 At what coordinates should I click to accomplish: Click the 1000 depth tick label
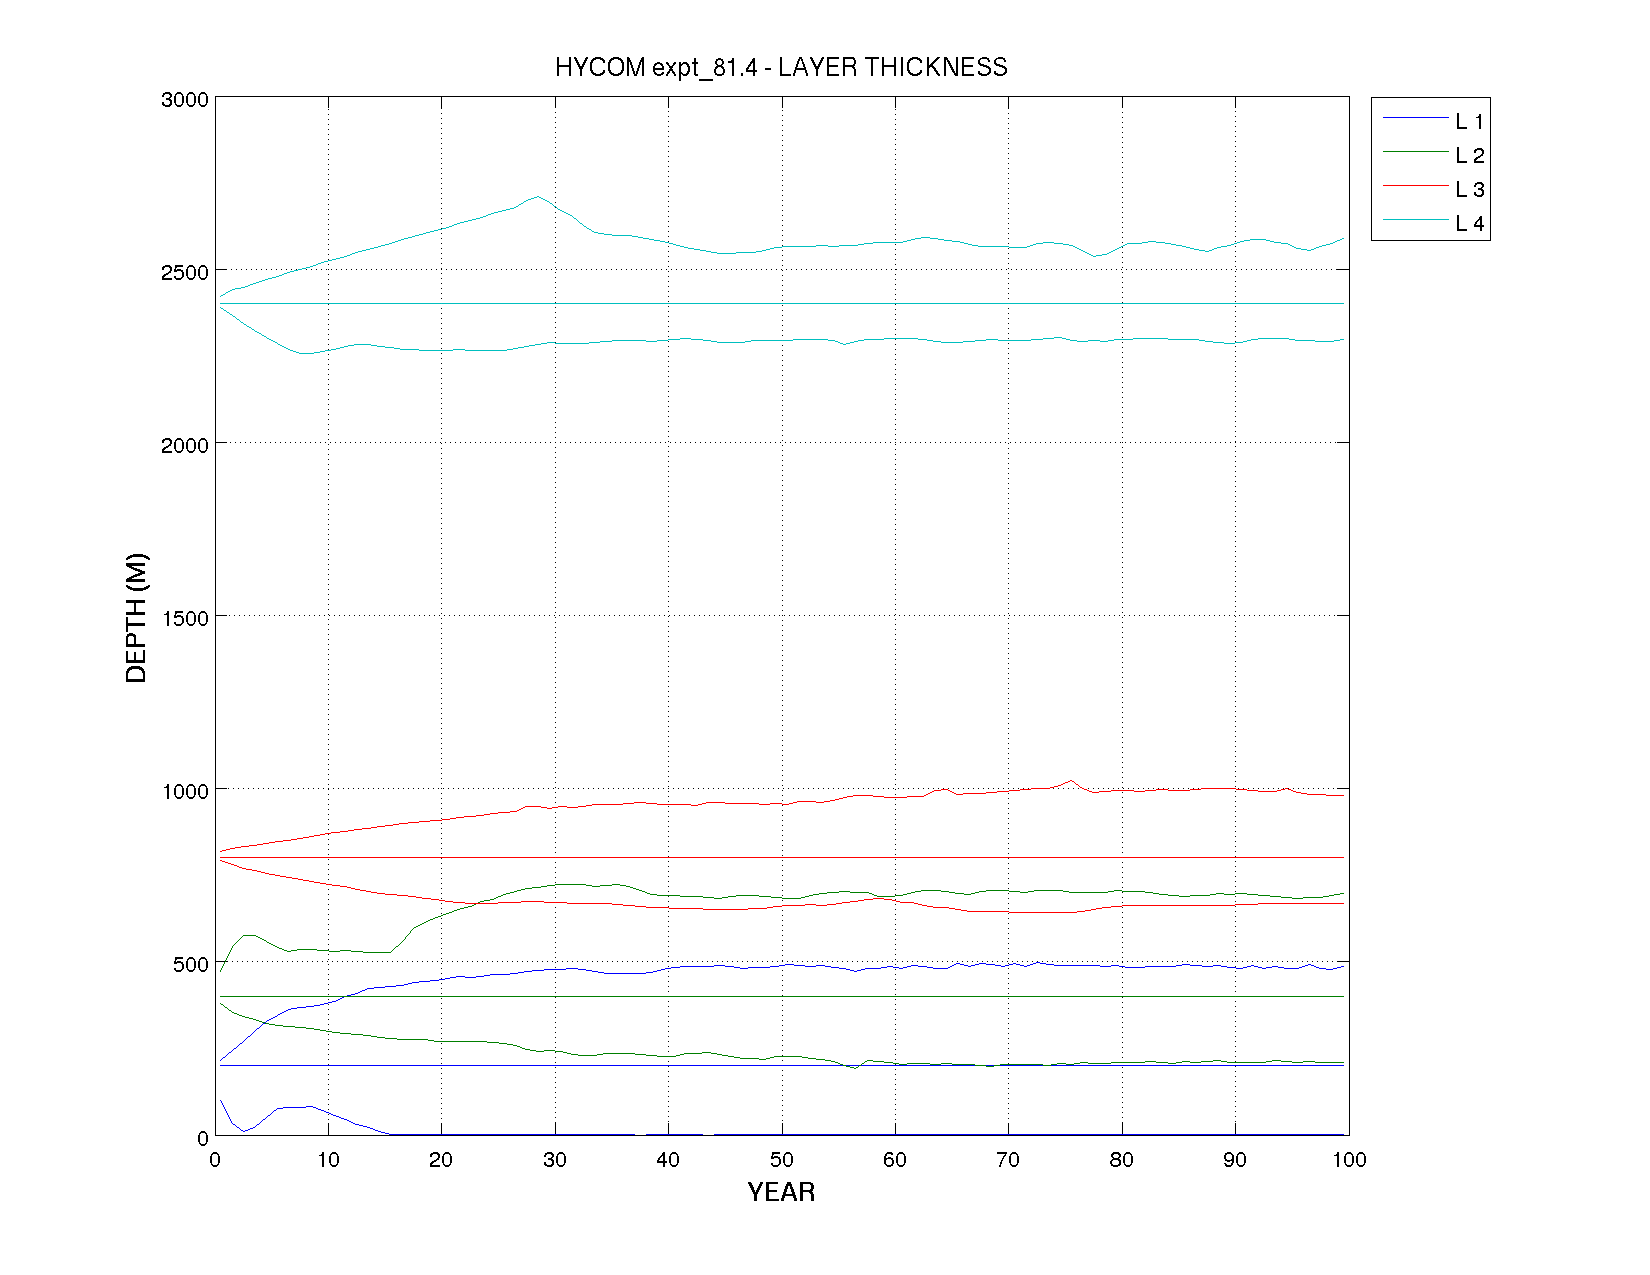pyautogui.click(x=184, y=791)
